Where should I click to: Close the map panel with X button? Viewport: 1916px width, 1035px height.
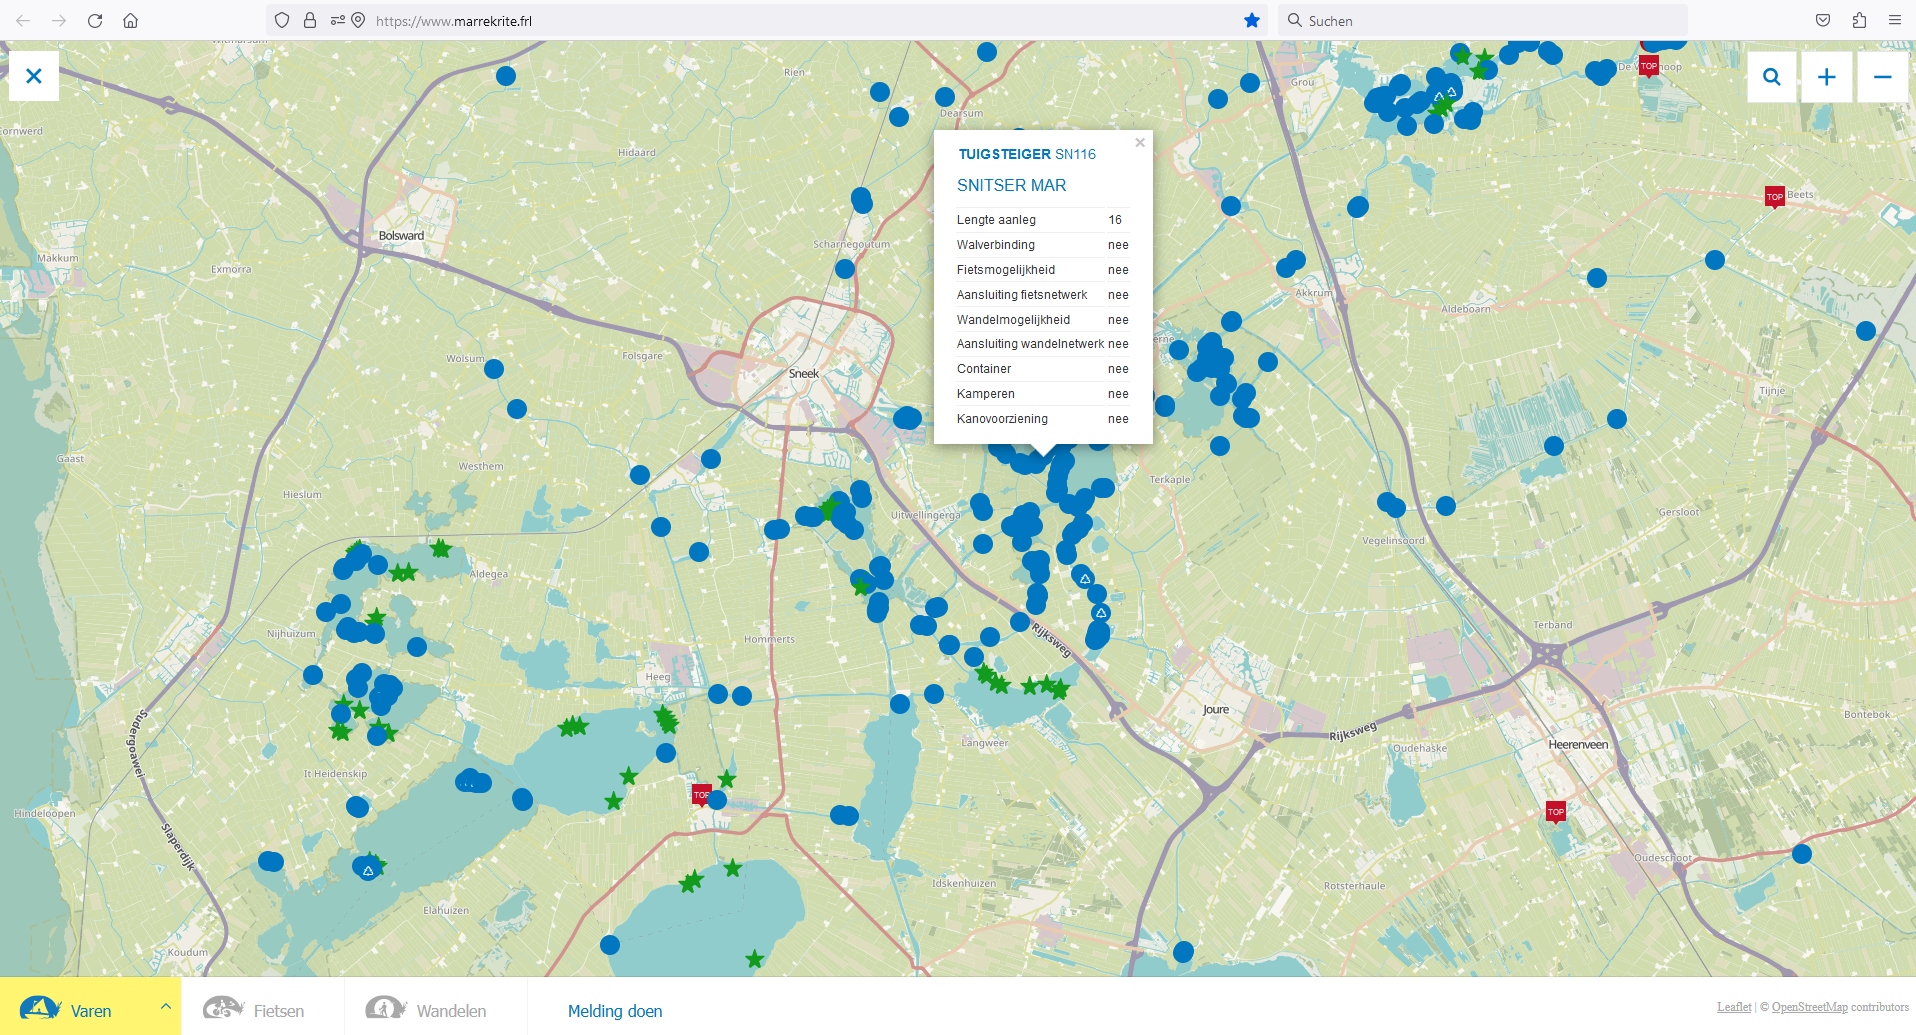(34, 76)
